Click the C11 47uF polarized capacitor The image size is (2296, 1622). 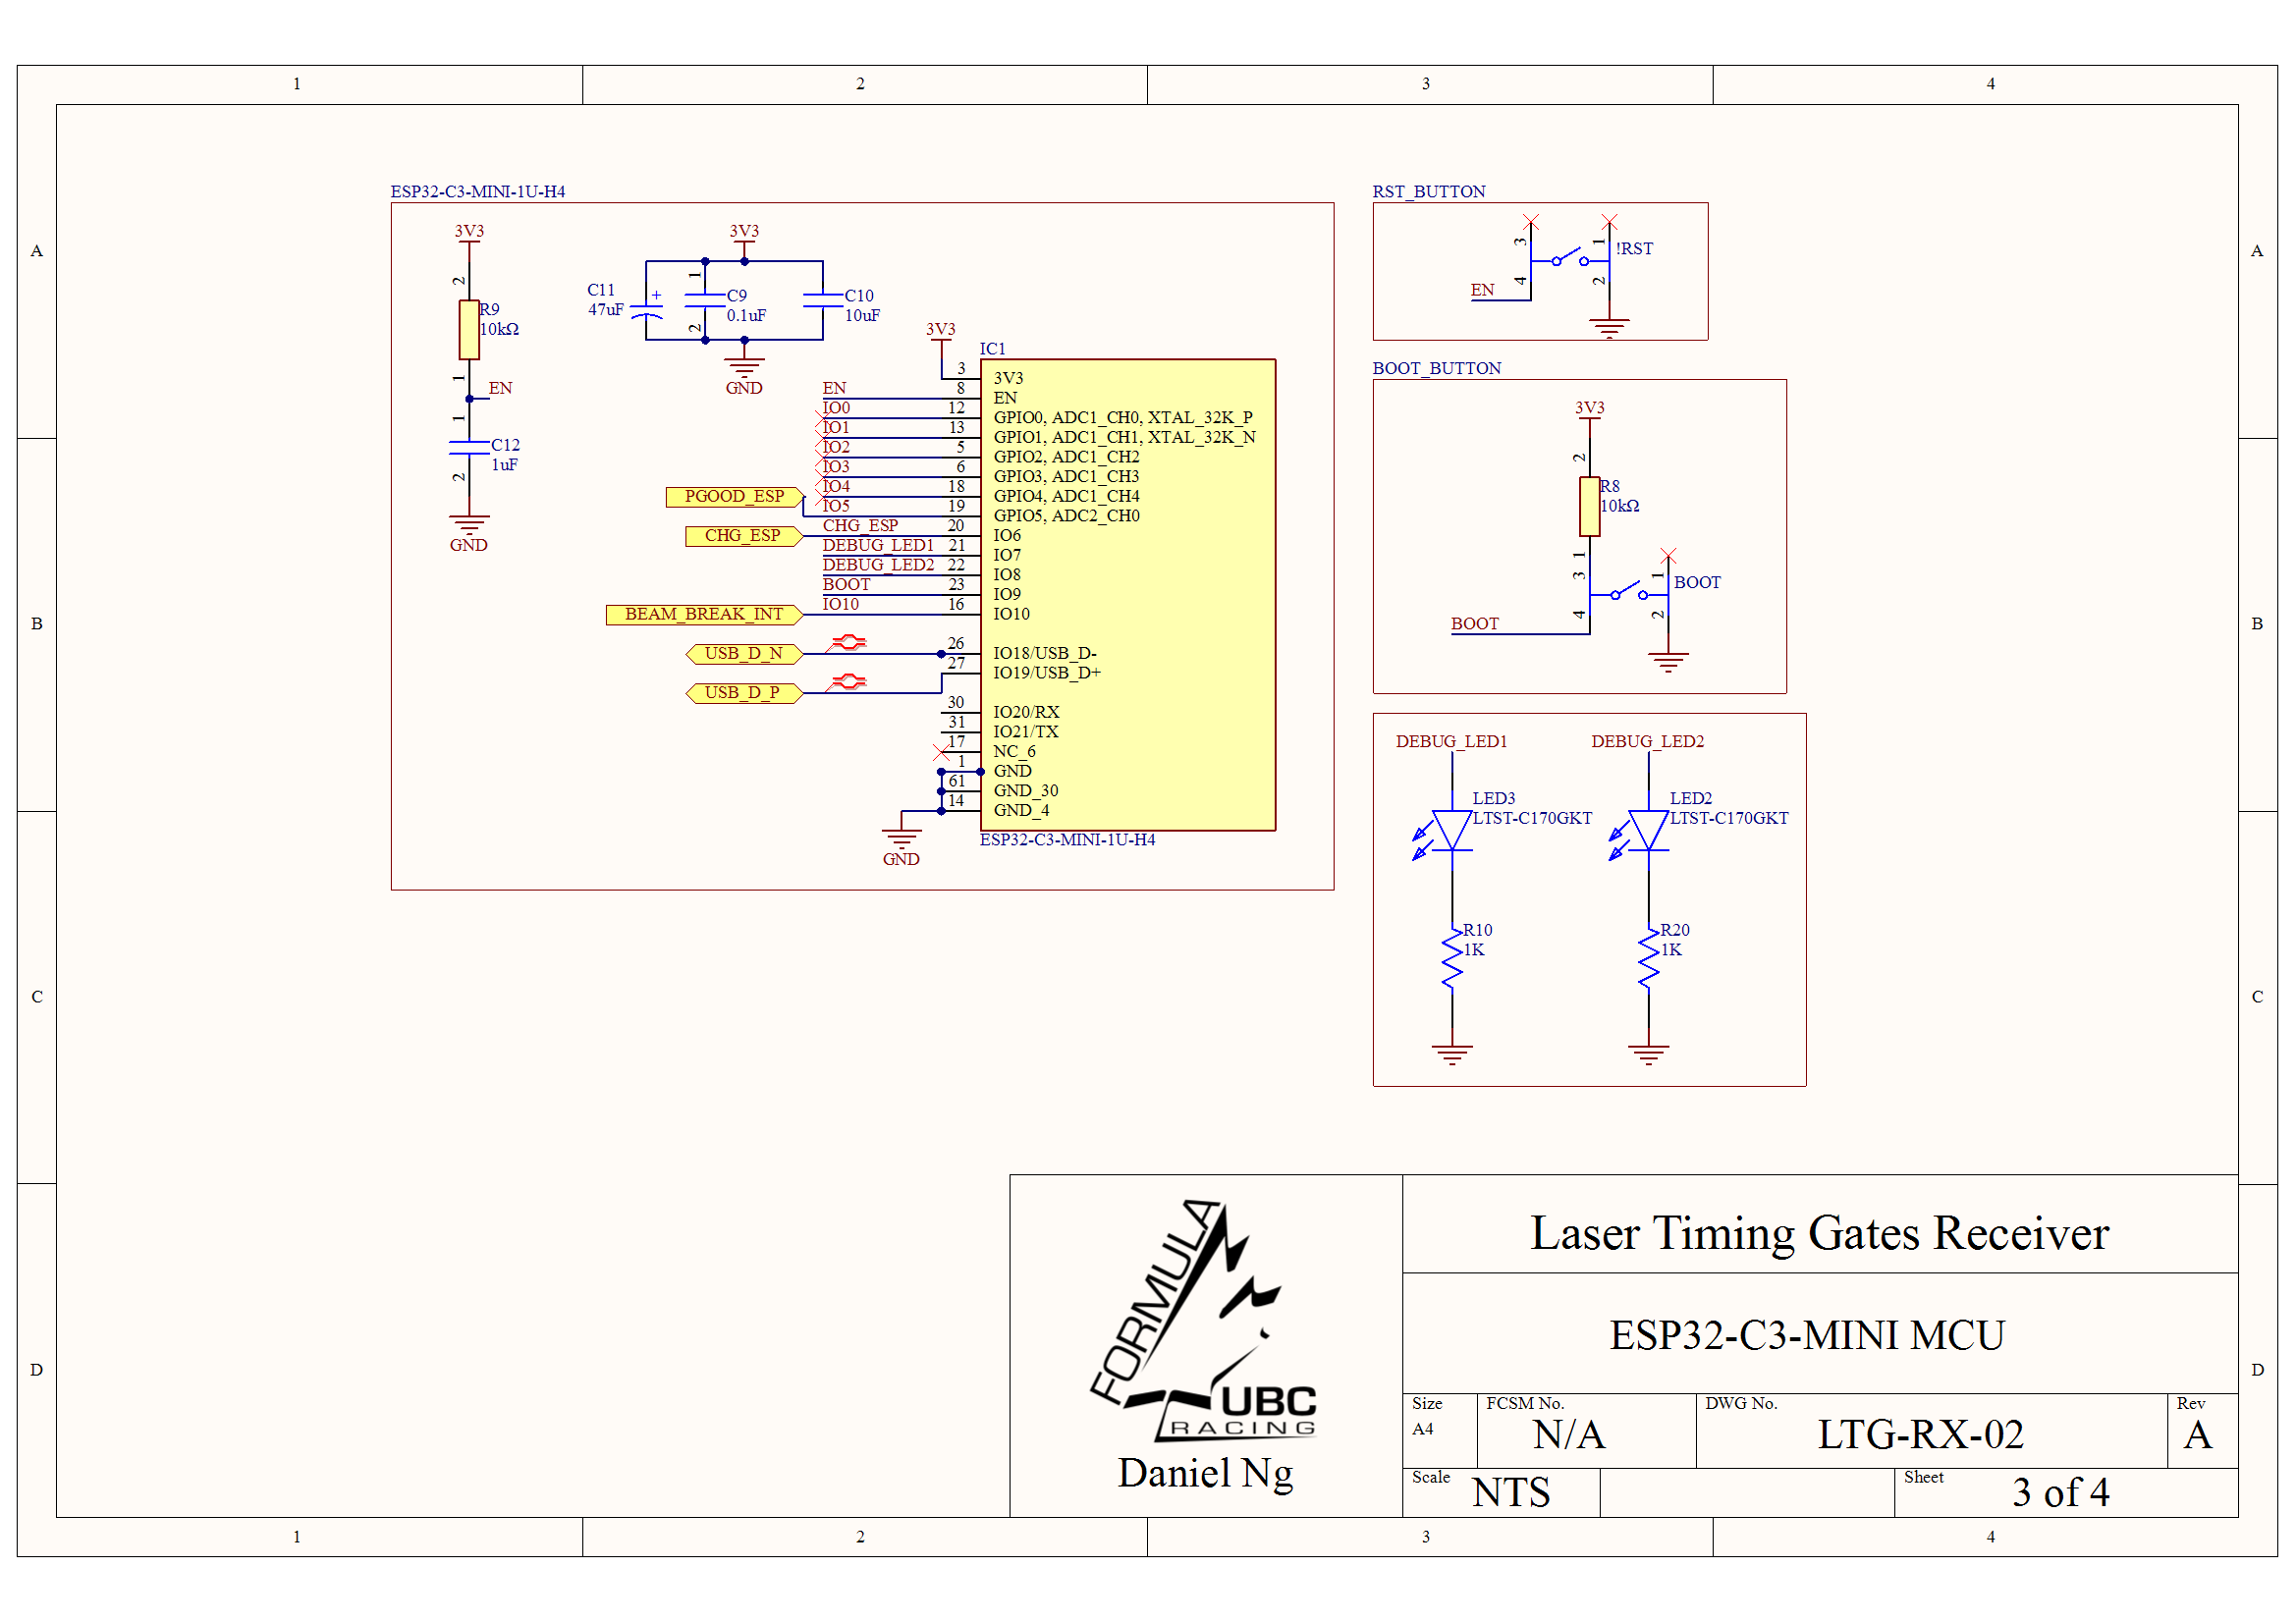(x=646, y=309)
